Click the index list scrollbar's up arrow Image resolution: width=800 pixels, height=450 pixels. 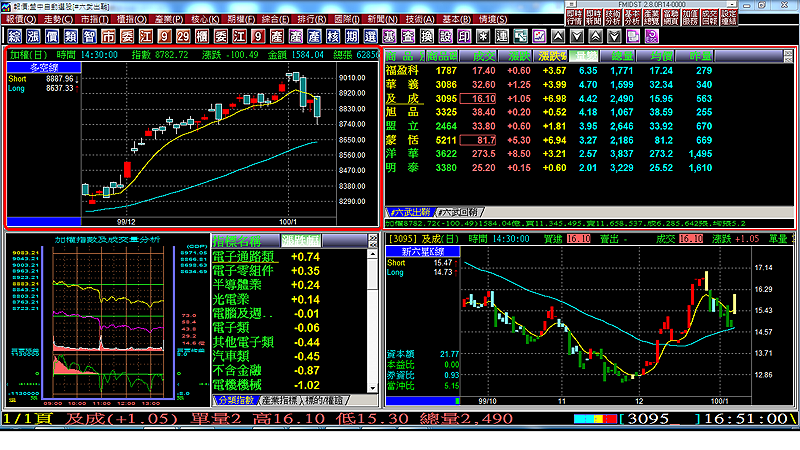coord(373,254)
